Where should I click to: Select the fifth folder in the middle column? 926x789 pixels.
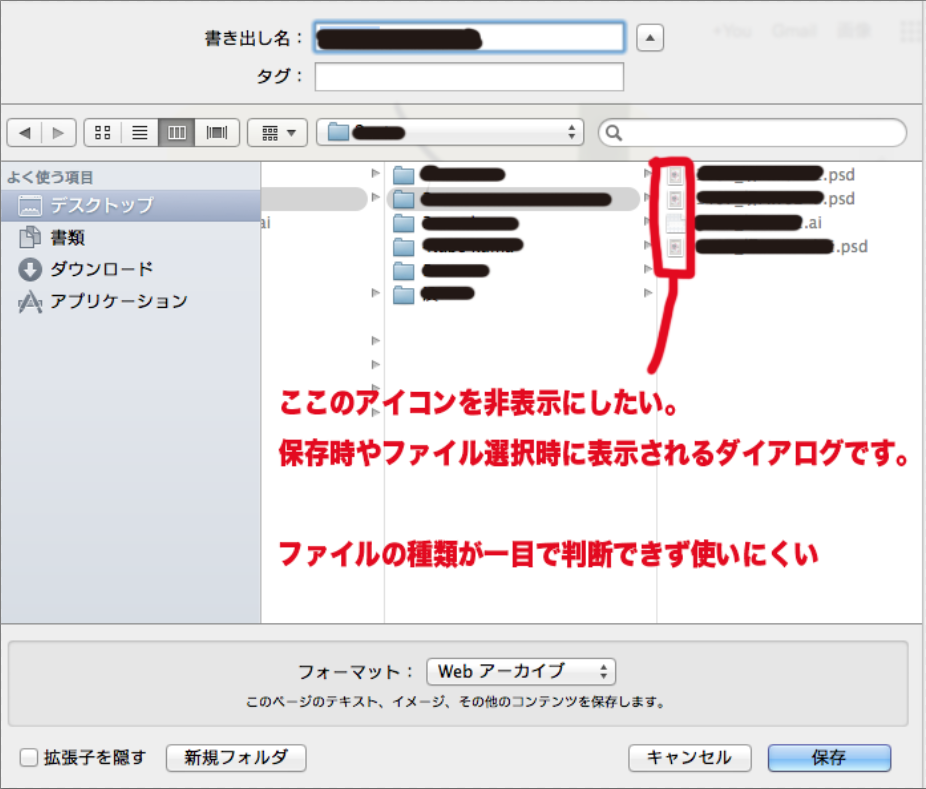(513, 271)
